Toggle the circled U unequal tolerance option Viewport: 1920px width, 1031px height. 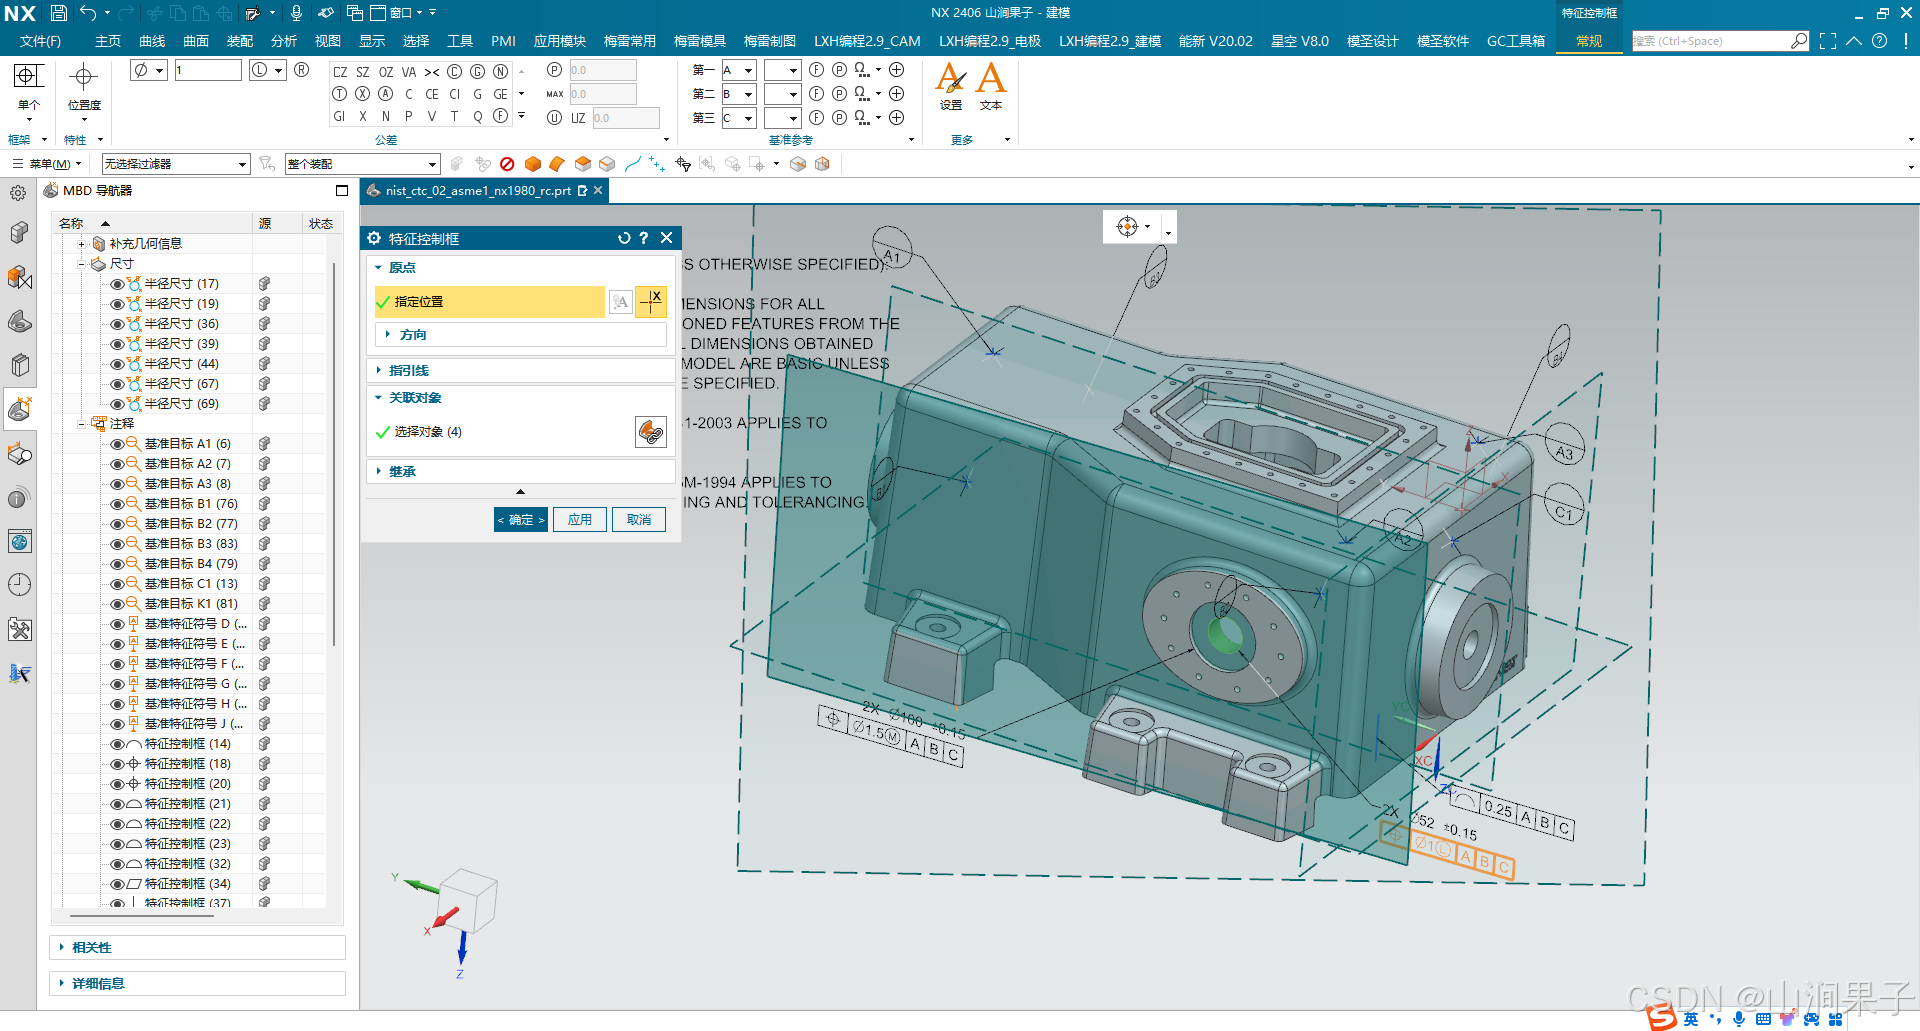pyautogui.click(x=555, y=117)
